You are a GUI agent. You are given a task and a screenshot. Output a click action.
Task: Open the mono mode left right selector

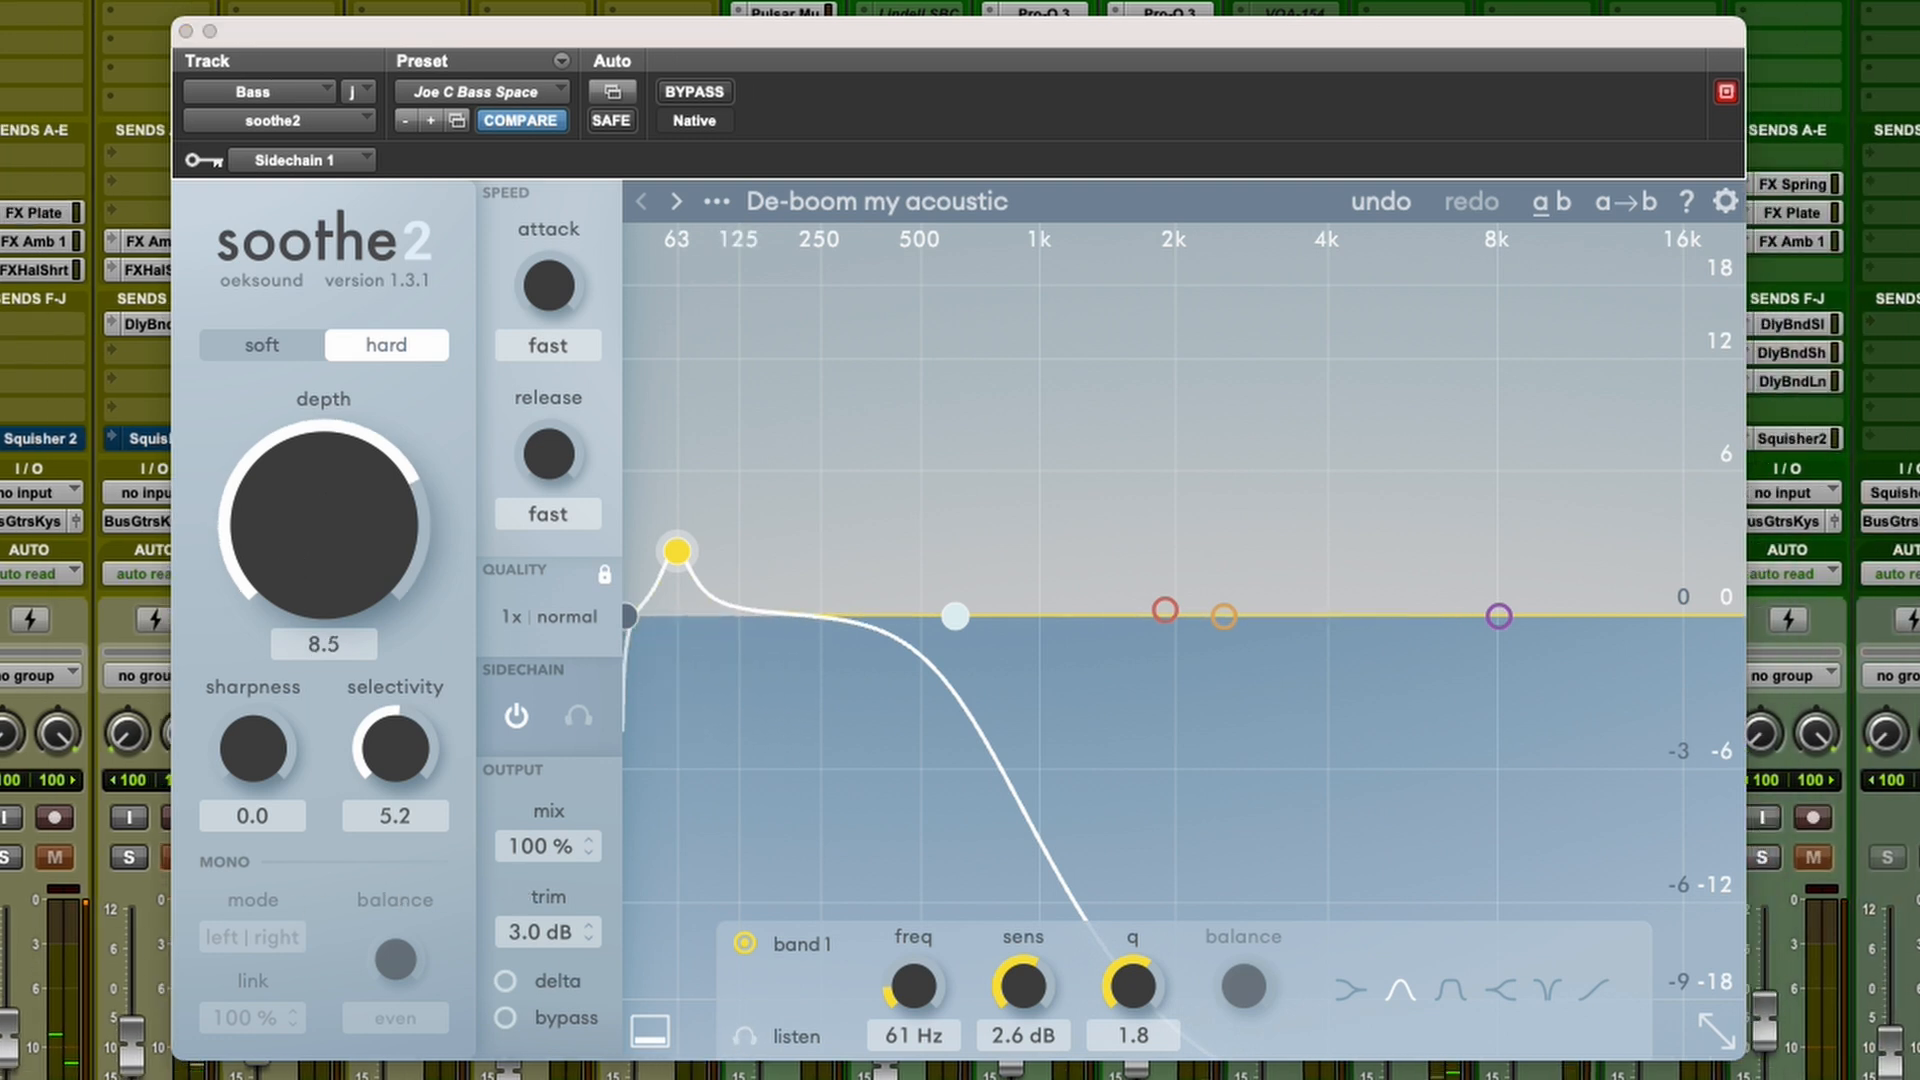(252, 937)
